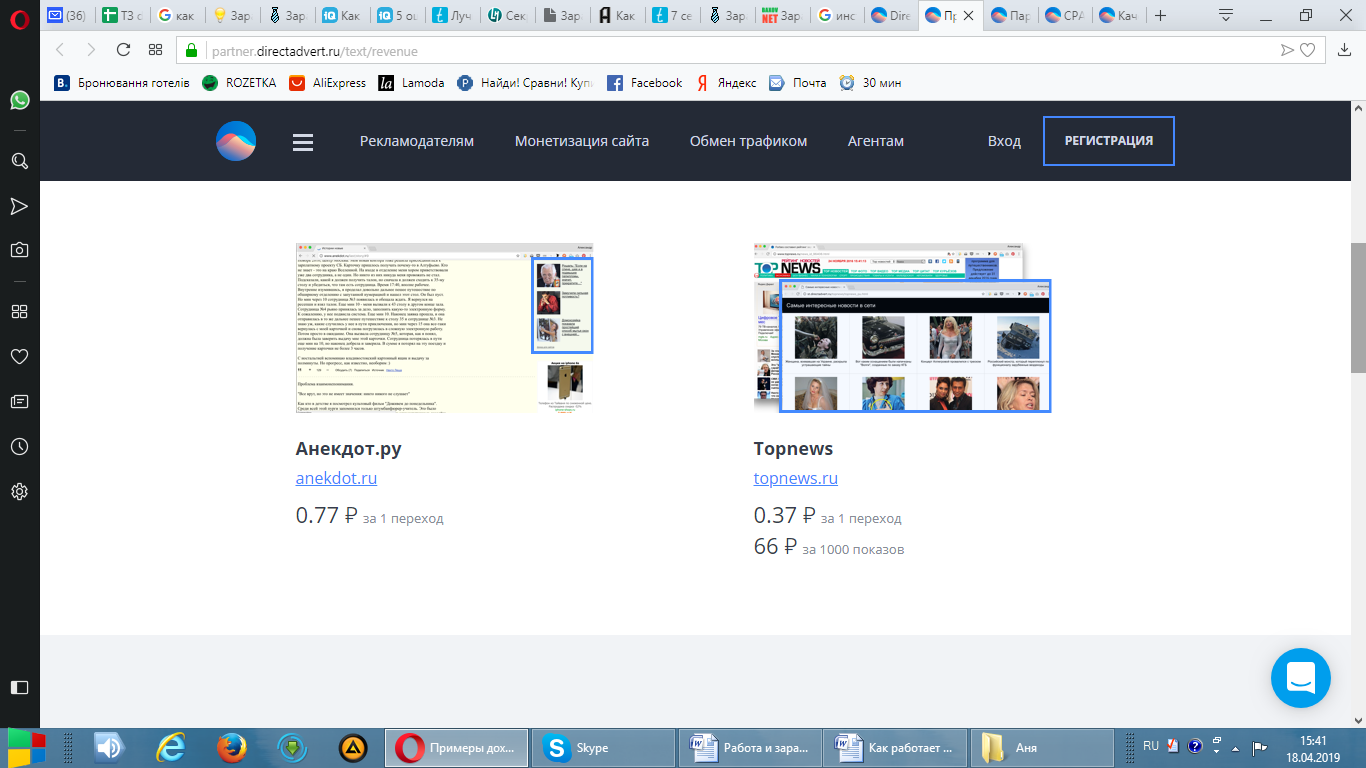Open the downloads icon in the toolbar
The width and height of the screenshot is (1366, 768).
[x=1344, y=50]
